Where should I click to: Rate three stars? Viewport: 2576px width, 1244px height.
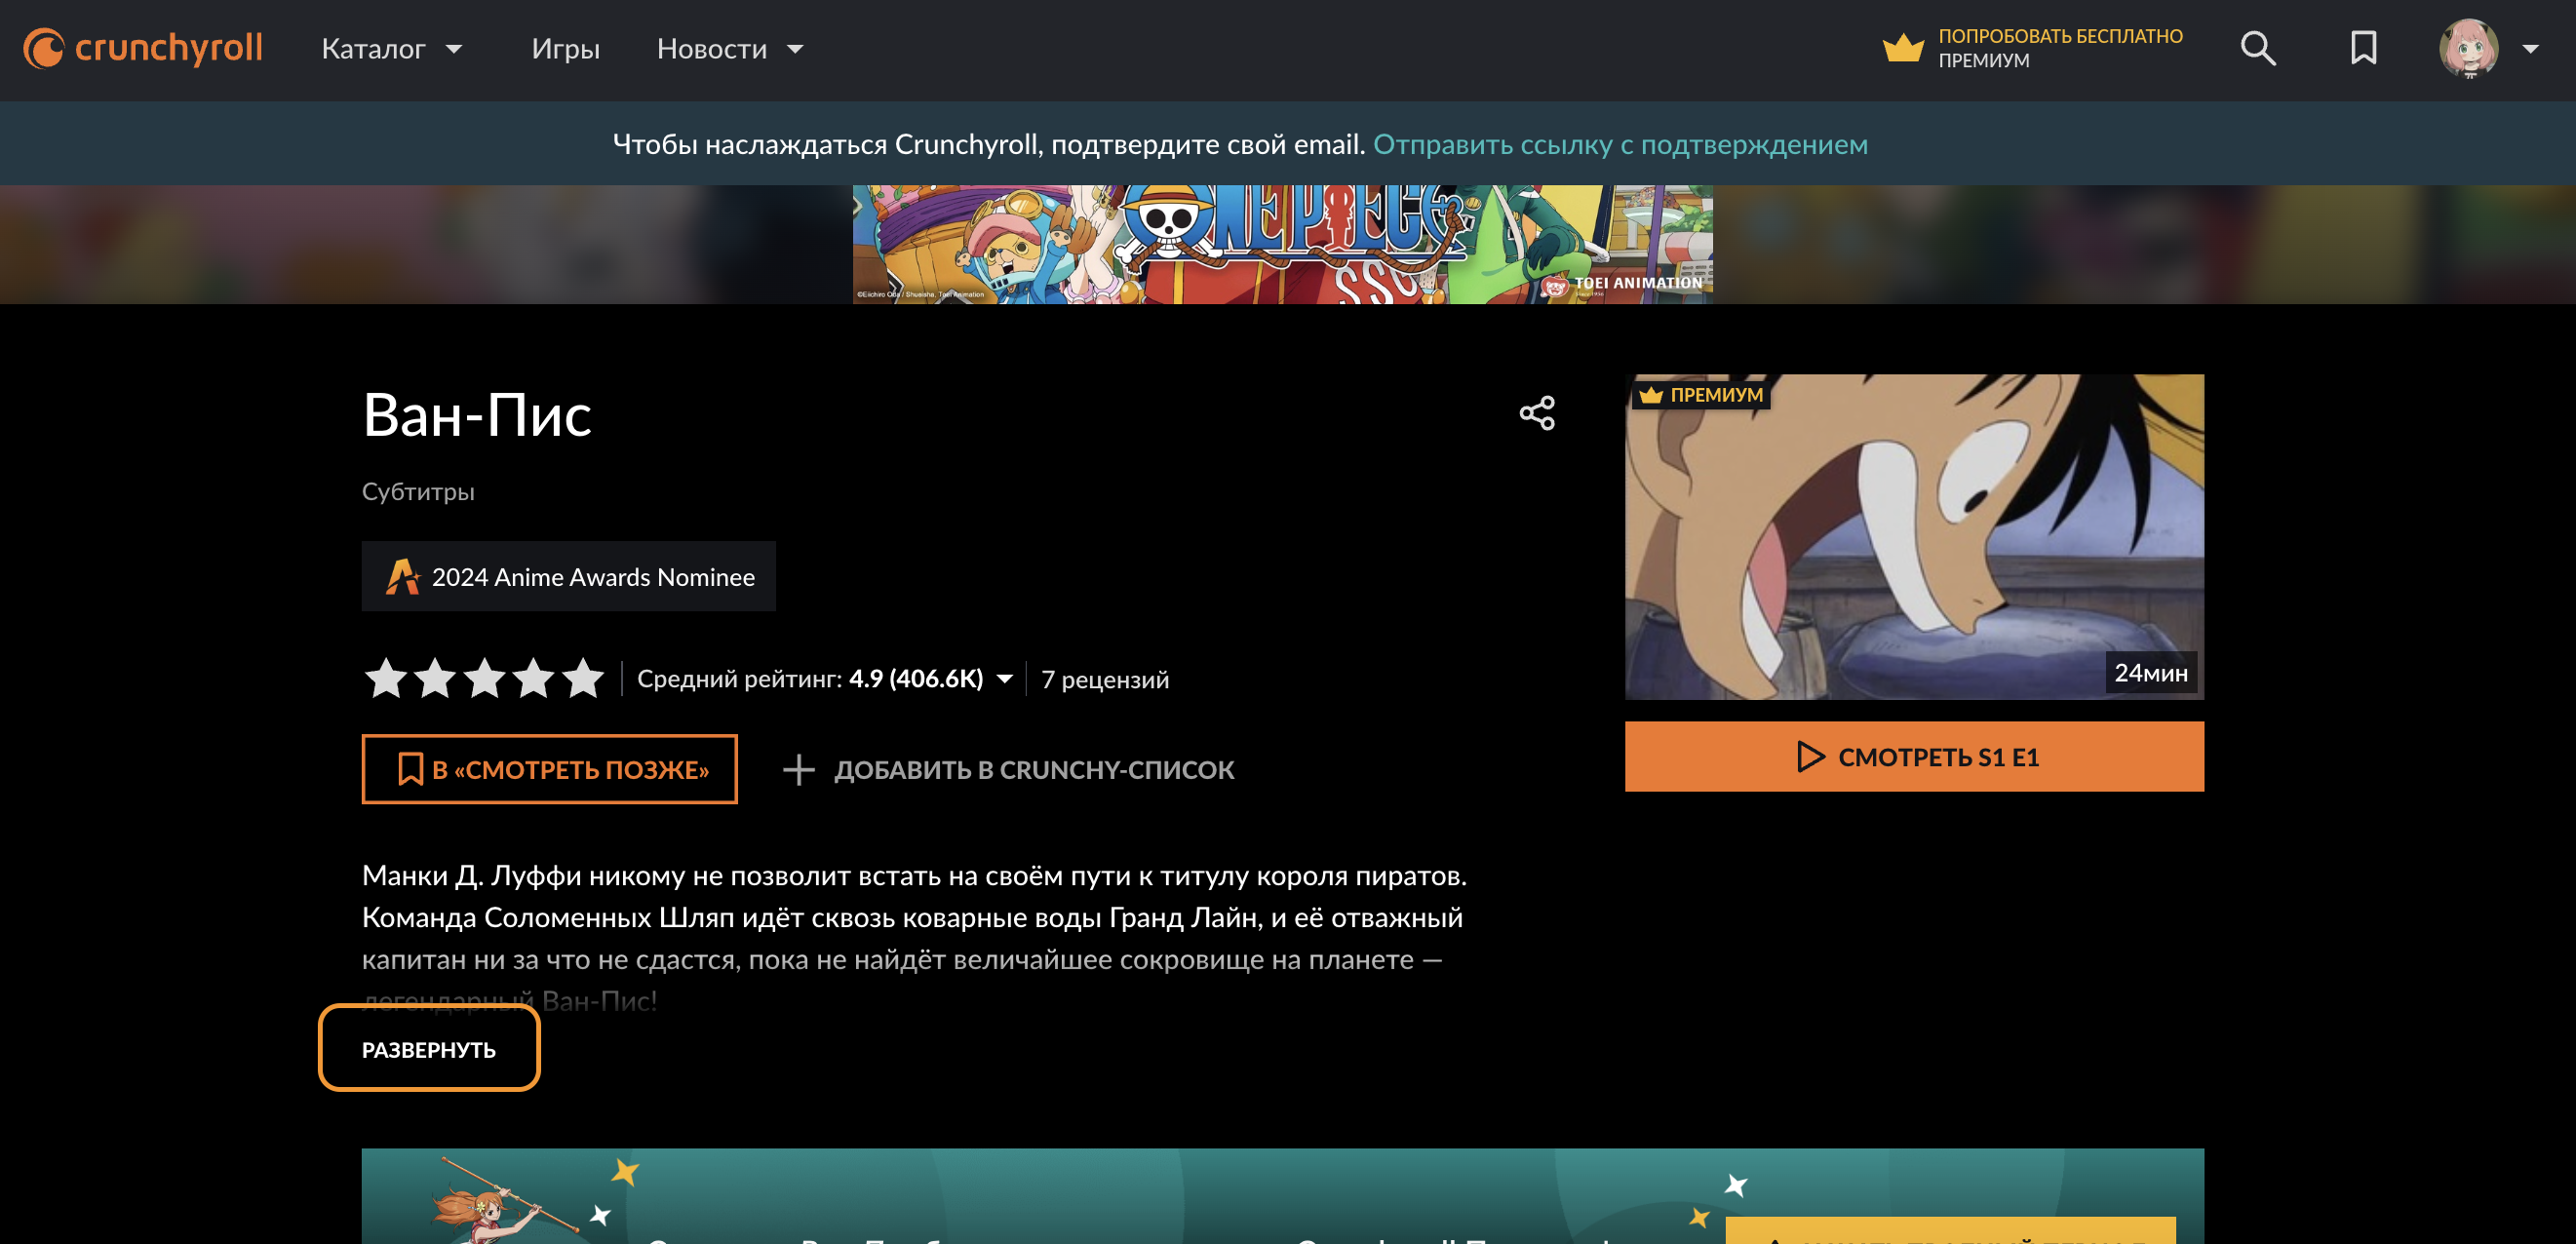coord(484,678)
